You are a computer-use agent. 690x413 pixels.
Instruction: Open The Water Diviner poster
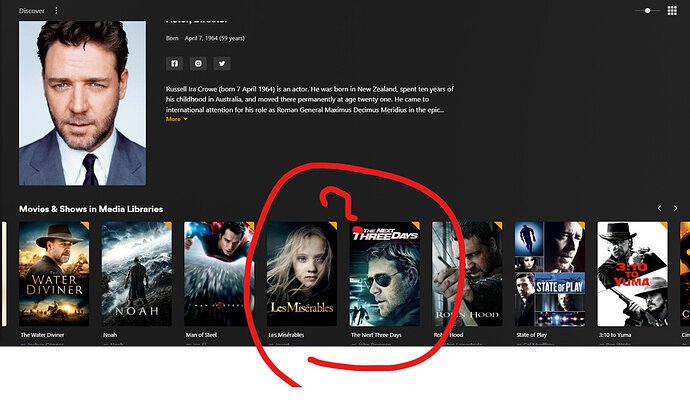coord(54,274)
